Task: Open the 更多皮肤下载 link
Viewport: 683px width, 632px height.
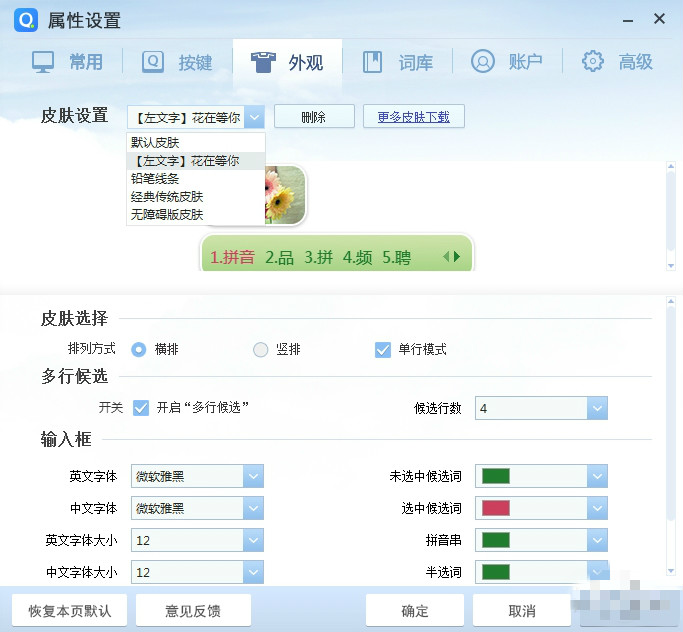Action: (413, 116)
